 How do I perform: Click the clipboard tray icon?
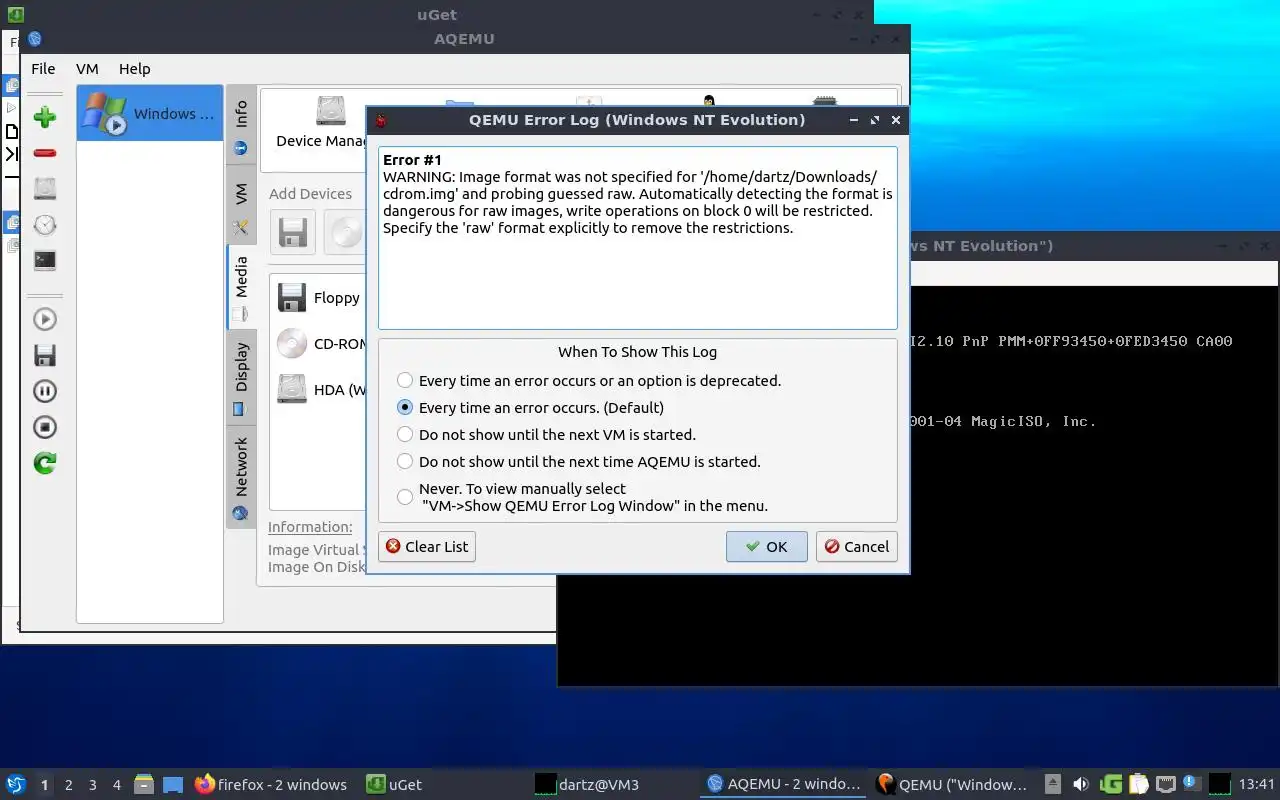1138,784
